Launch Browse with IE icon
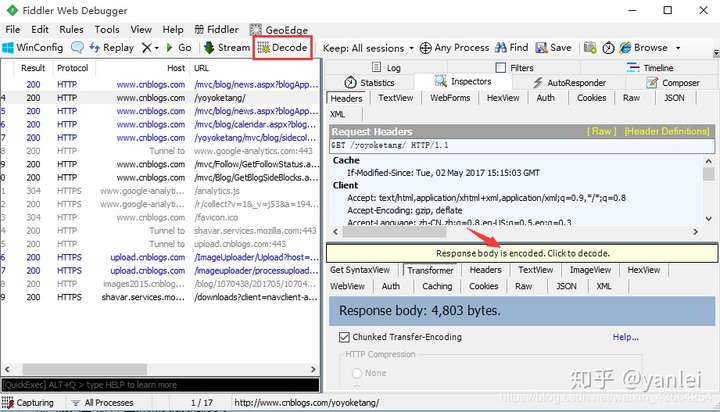The height and width of the screenshot is (412, 720). [x=625, y=48]
